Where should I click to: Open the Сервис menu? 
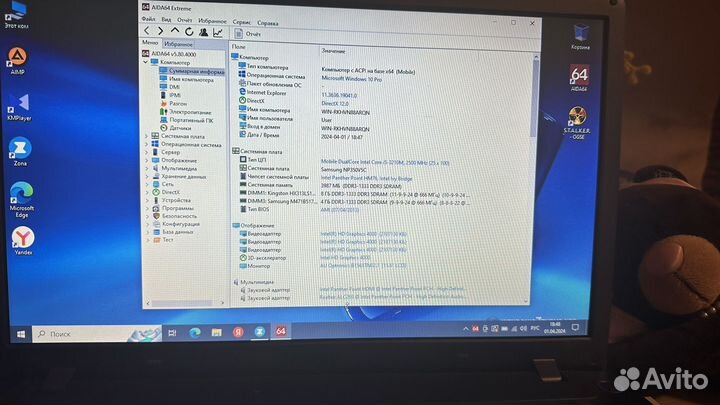tap(242, 22)
